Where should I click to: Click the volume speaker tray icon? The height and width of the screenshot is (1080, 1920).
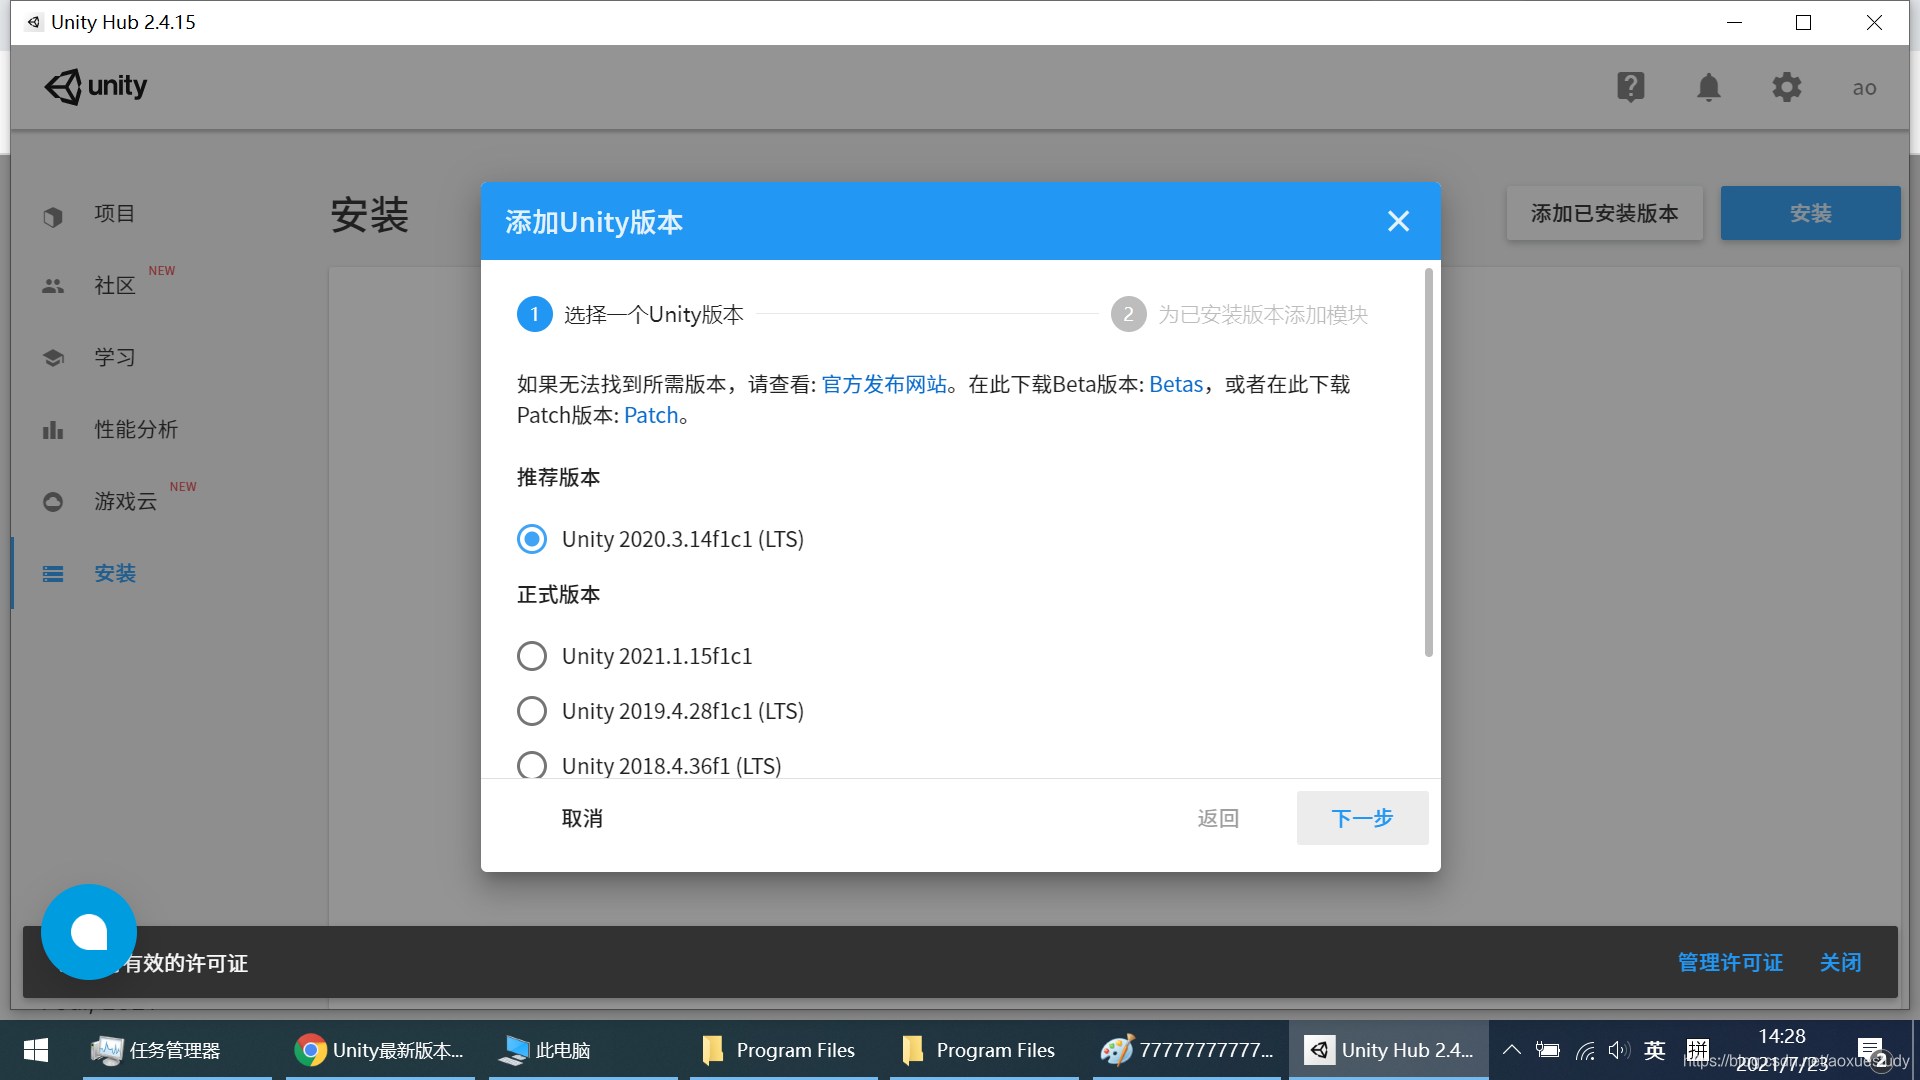coord(1619,1050)
